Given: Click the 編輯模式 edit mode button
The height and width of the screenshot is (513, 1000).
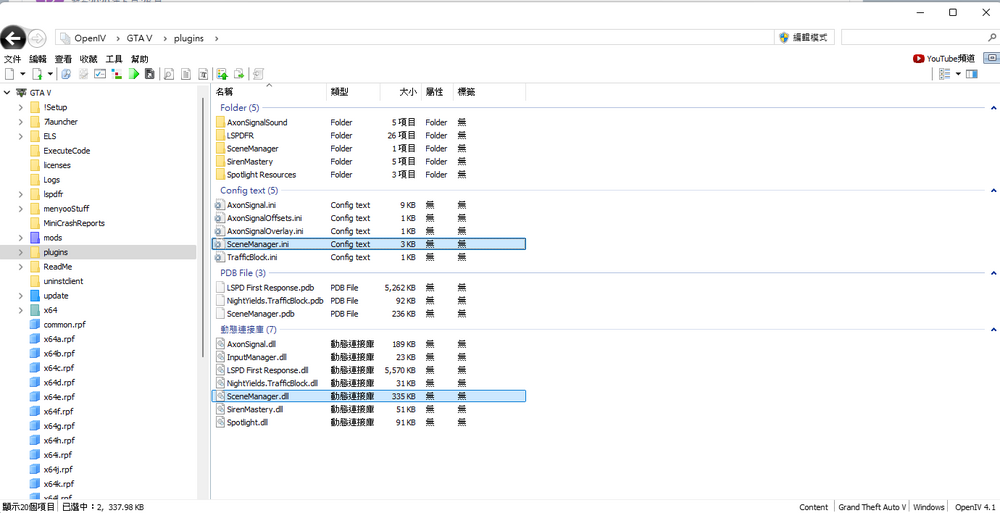Looking at the screenshot, I should click(805, 38).
